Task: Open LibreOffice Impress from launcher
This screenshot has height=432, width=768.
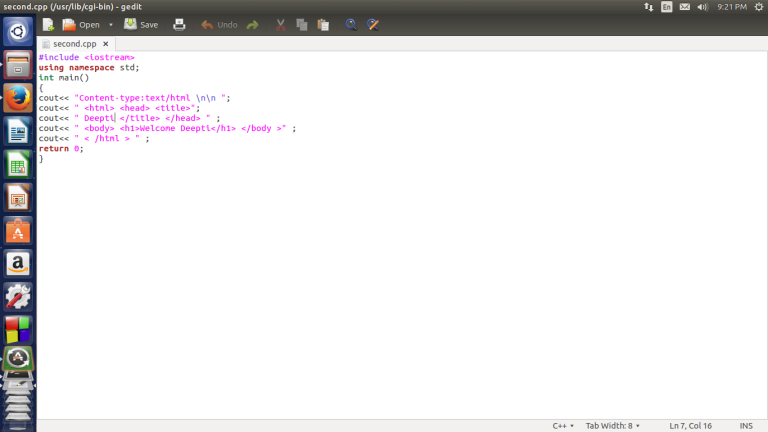Action: pos(18,198)
